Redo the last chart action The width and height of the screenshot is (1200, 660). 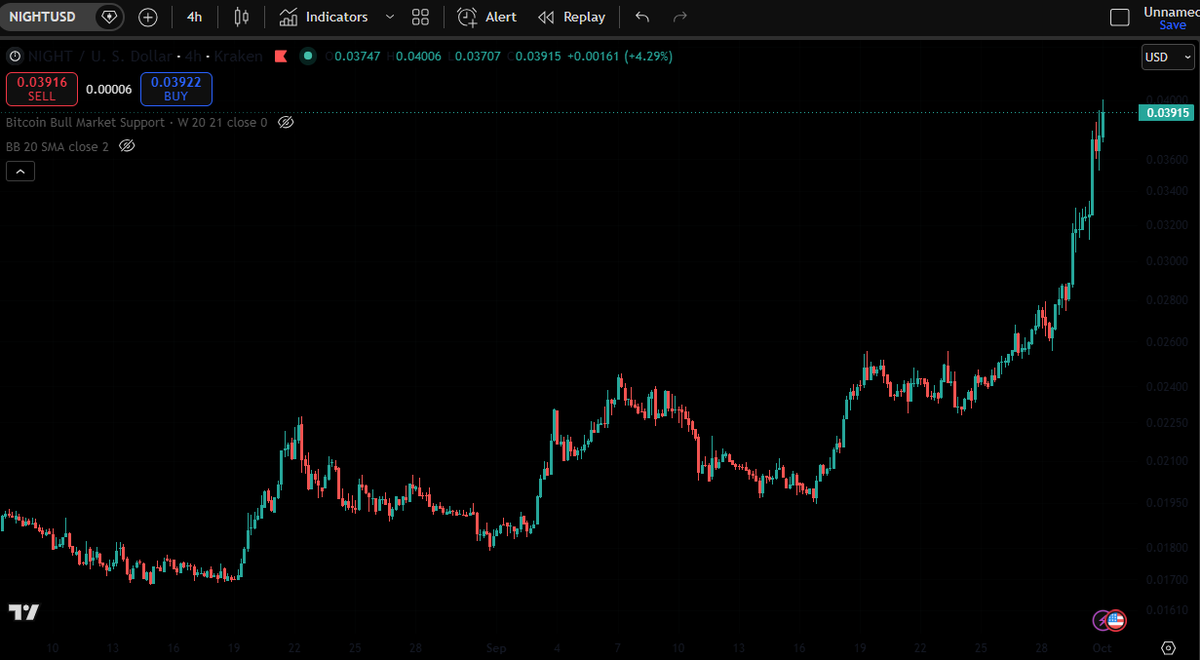click(680, 17)
